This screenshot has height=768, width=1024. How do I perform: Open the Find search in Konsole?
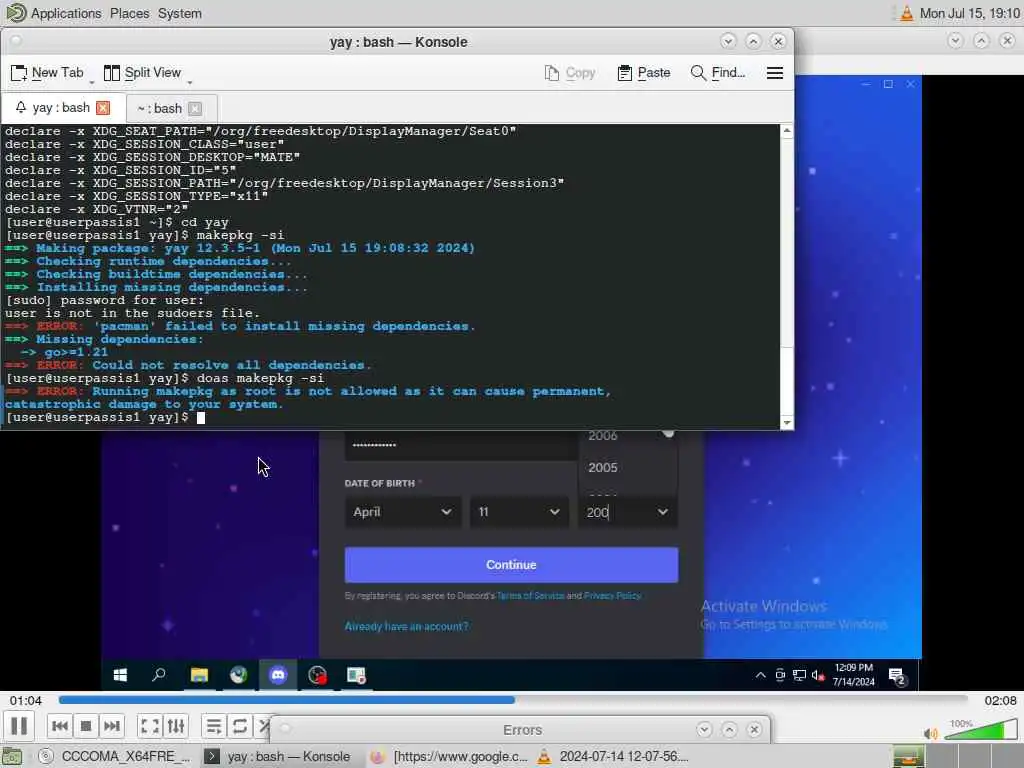coord(718,72)
